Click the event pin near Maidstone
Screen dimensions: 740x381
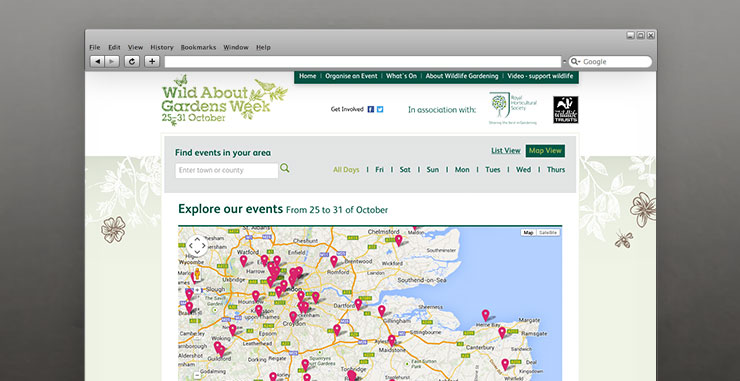pos(391,340)
